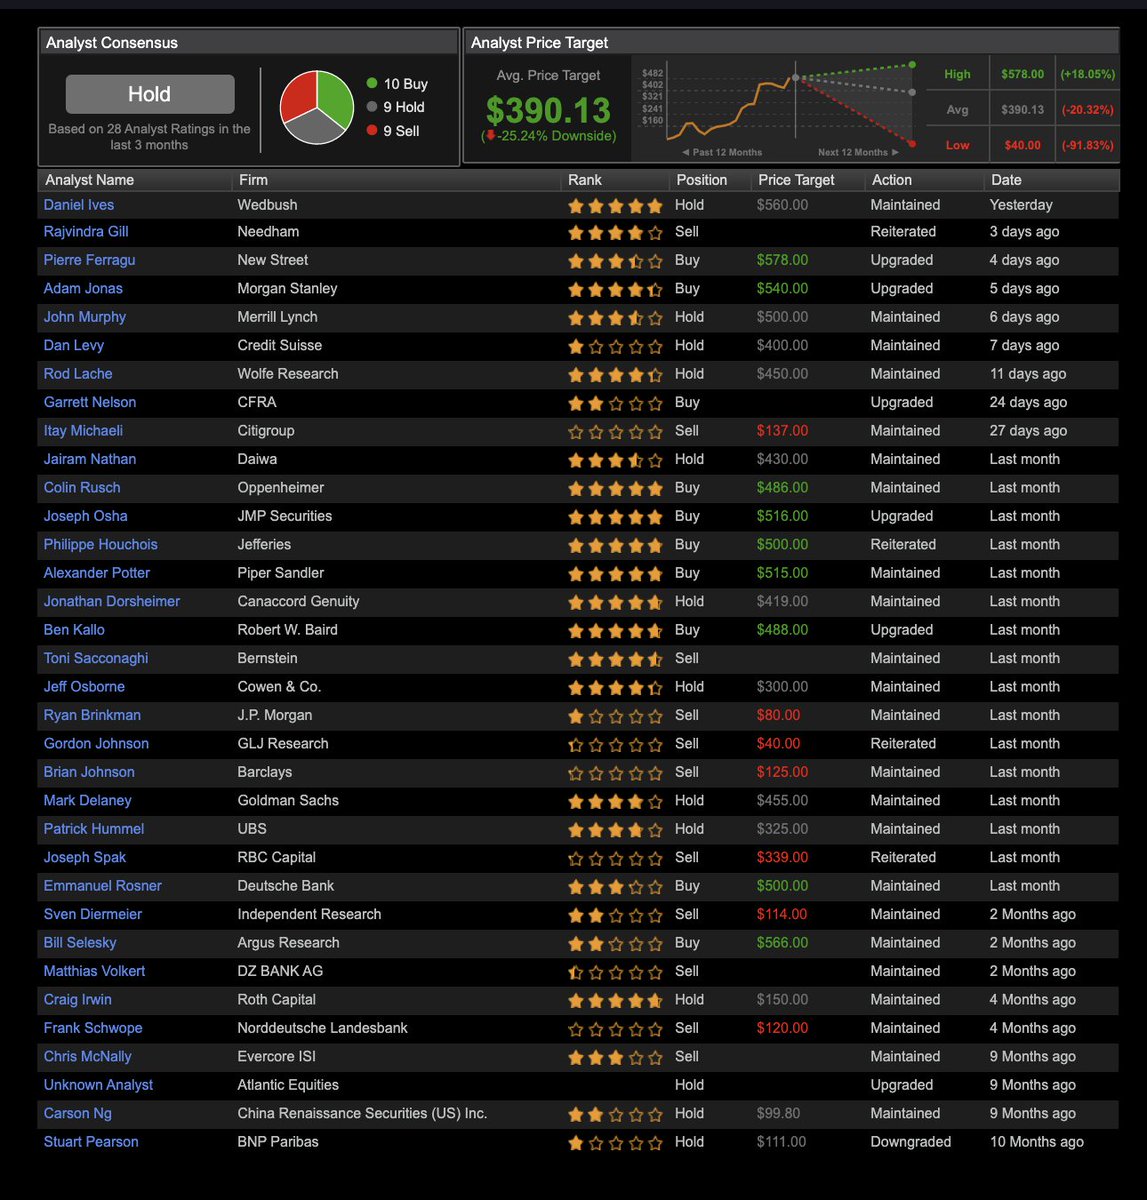Open Daniel Ives analyst profile

point(79,205)
